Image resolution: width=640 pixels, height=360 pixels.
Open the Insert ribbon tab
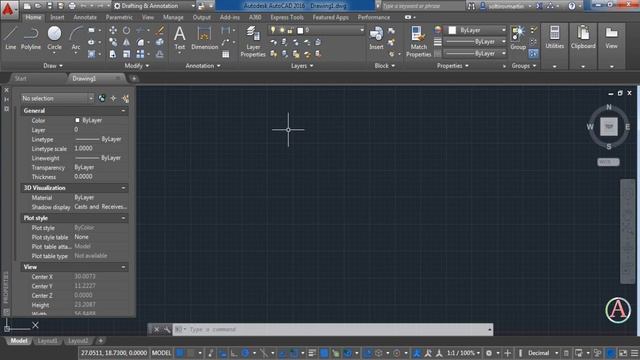[x=57, y=17]
